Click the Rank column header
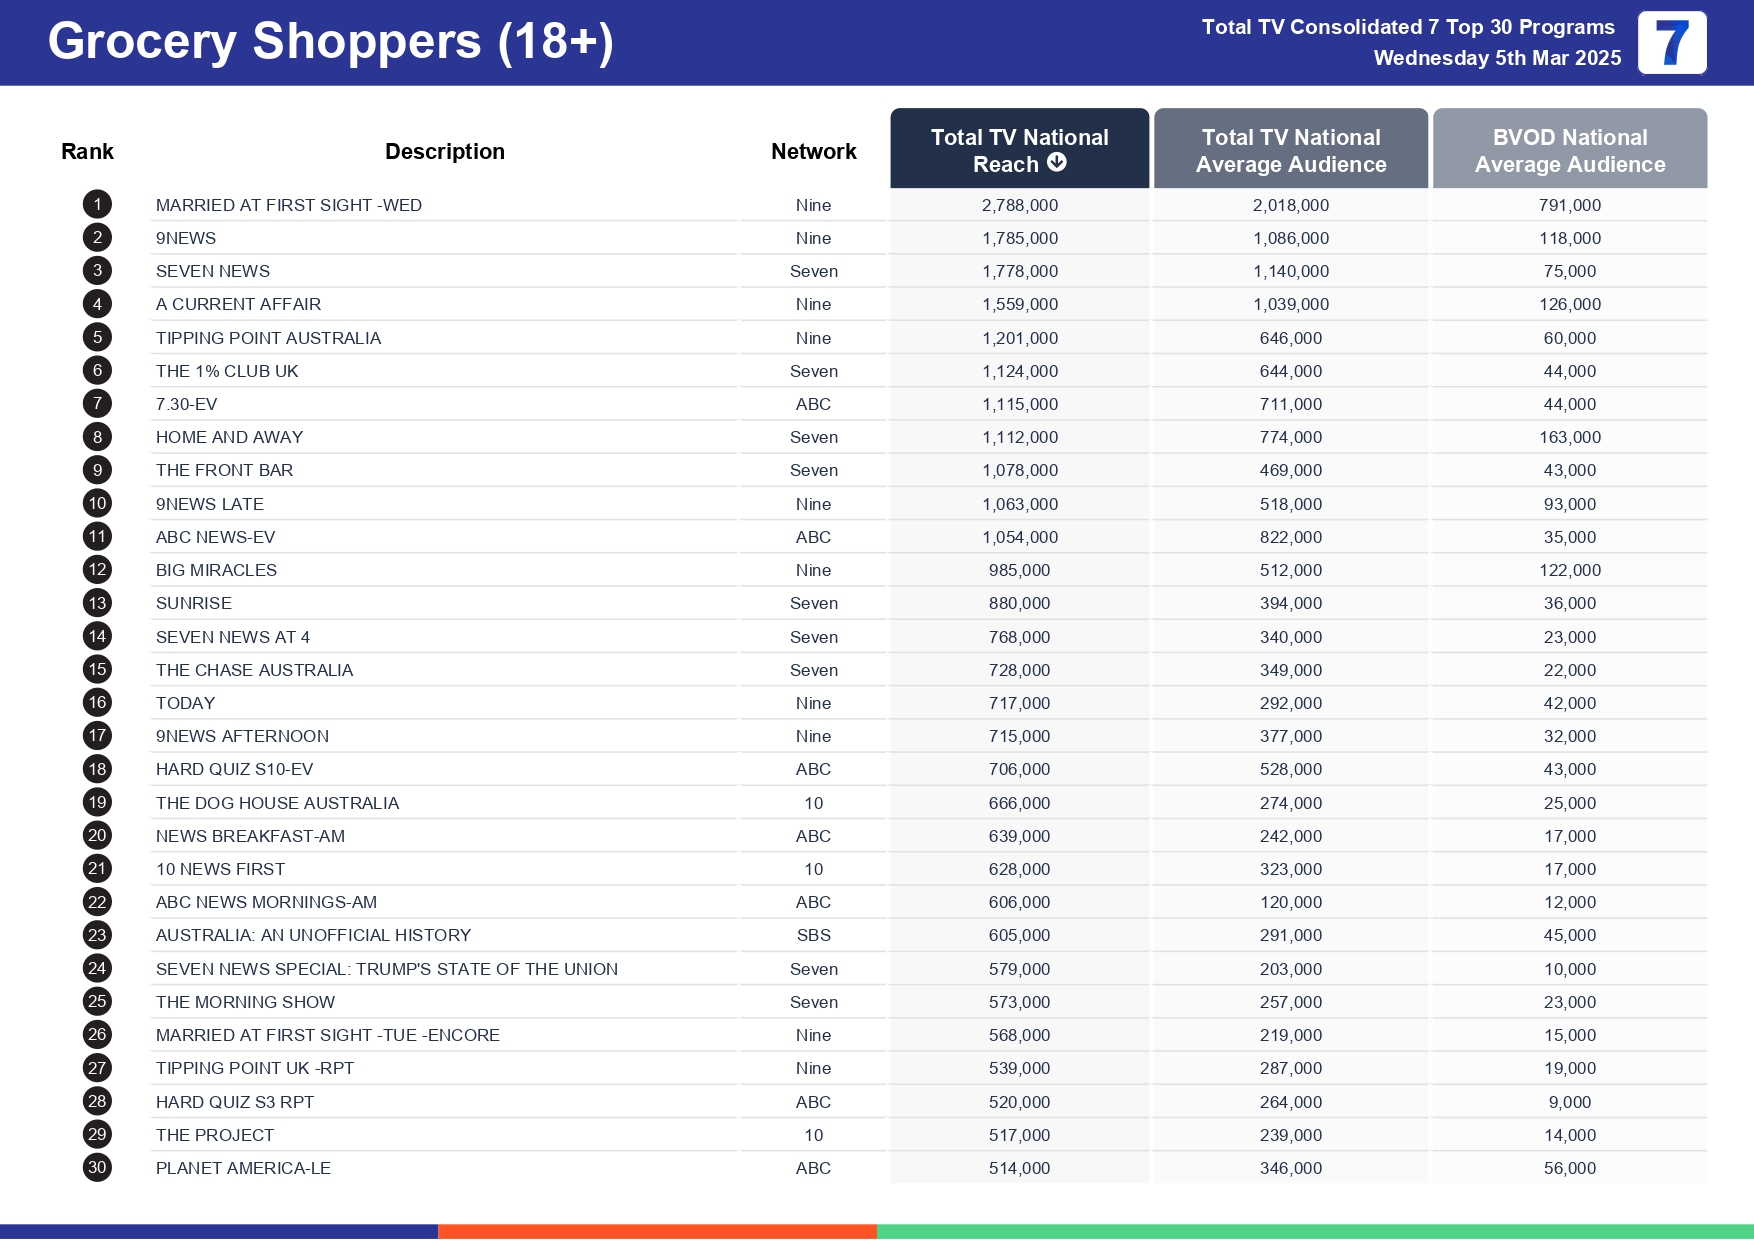The image size is (1754, 1241). [87, 152]
